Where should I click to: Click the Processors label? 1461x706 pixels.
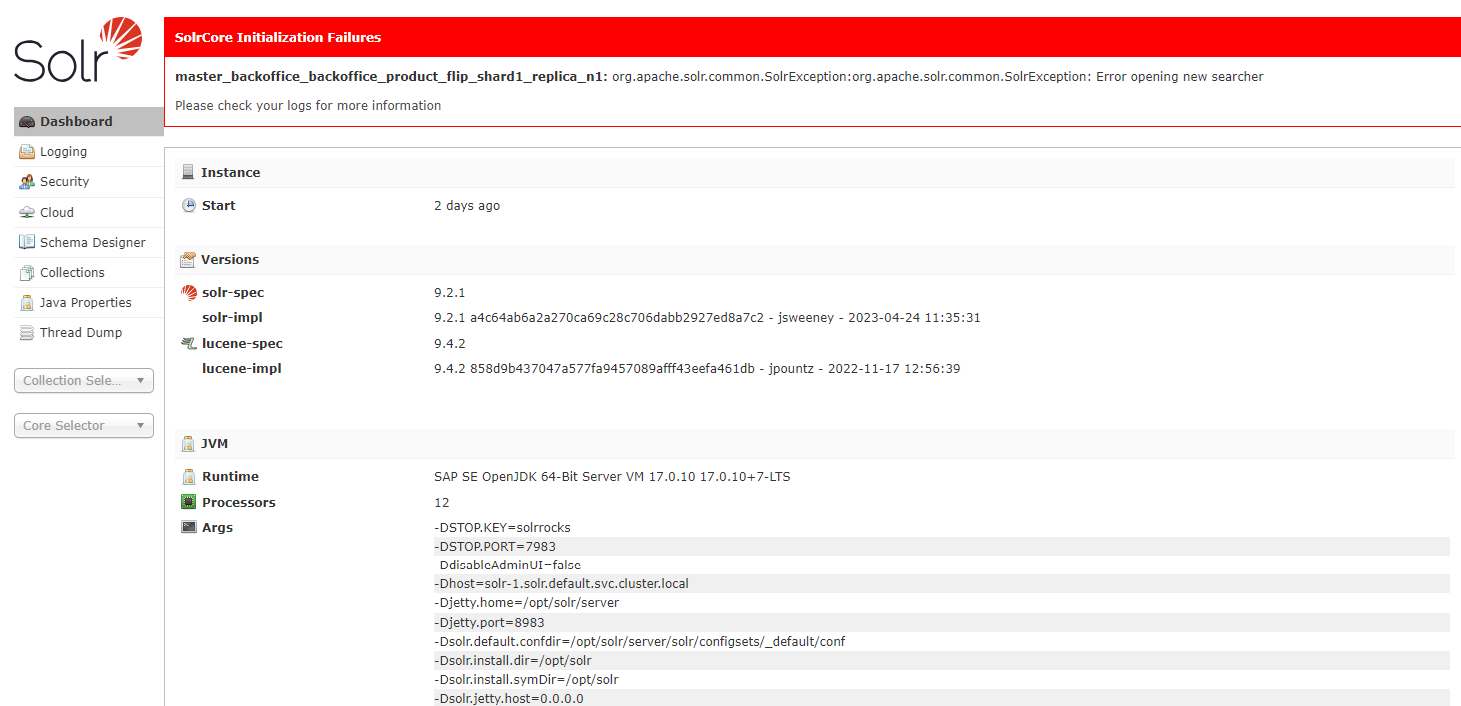tap(239, 502)
